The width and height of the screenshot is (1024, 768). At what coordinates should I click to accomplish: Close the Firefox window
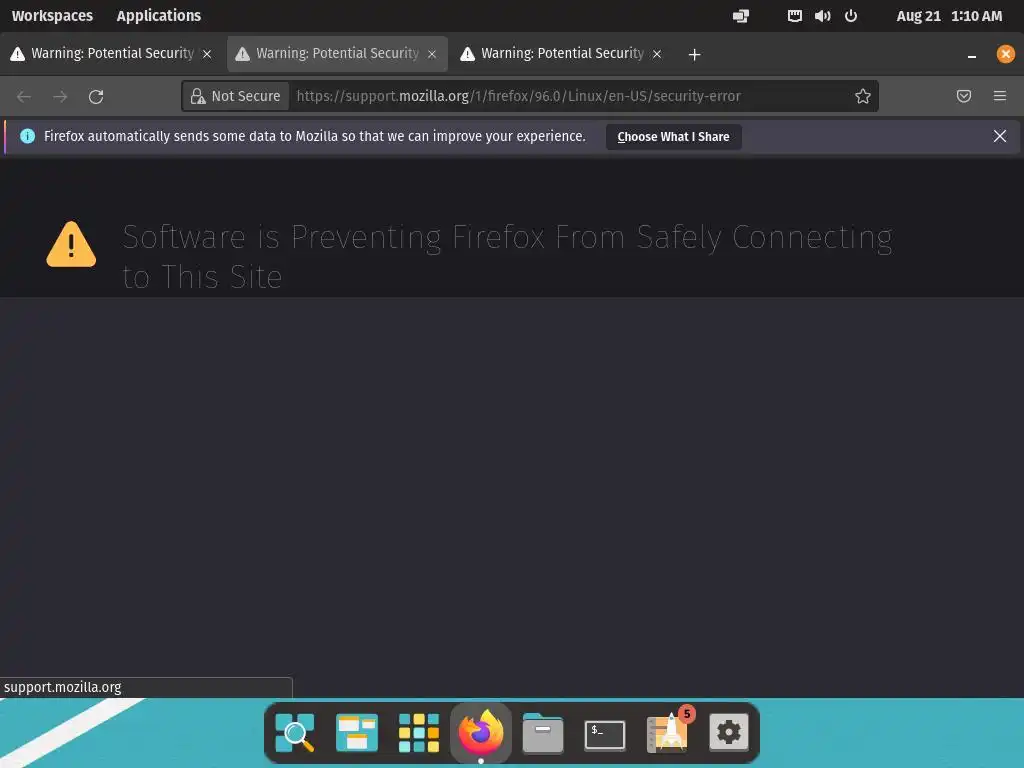coord(1005,54)
